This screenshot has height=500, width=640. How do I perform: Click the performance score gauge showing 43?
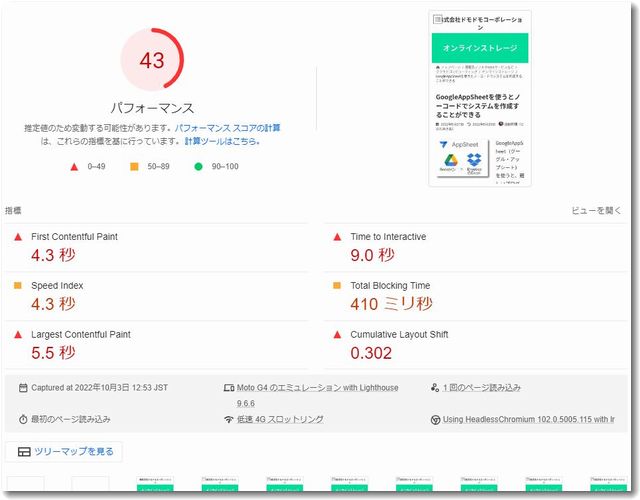152,61
